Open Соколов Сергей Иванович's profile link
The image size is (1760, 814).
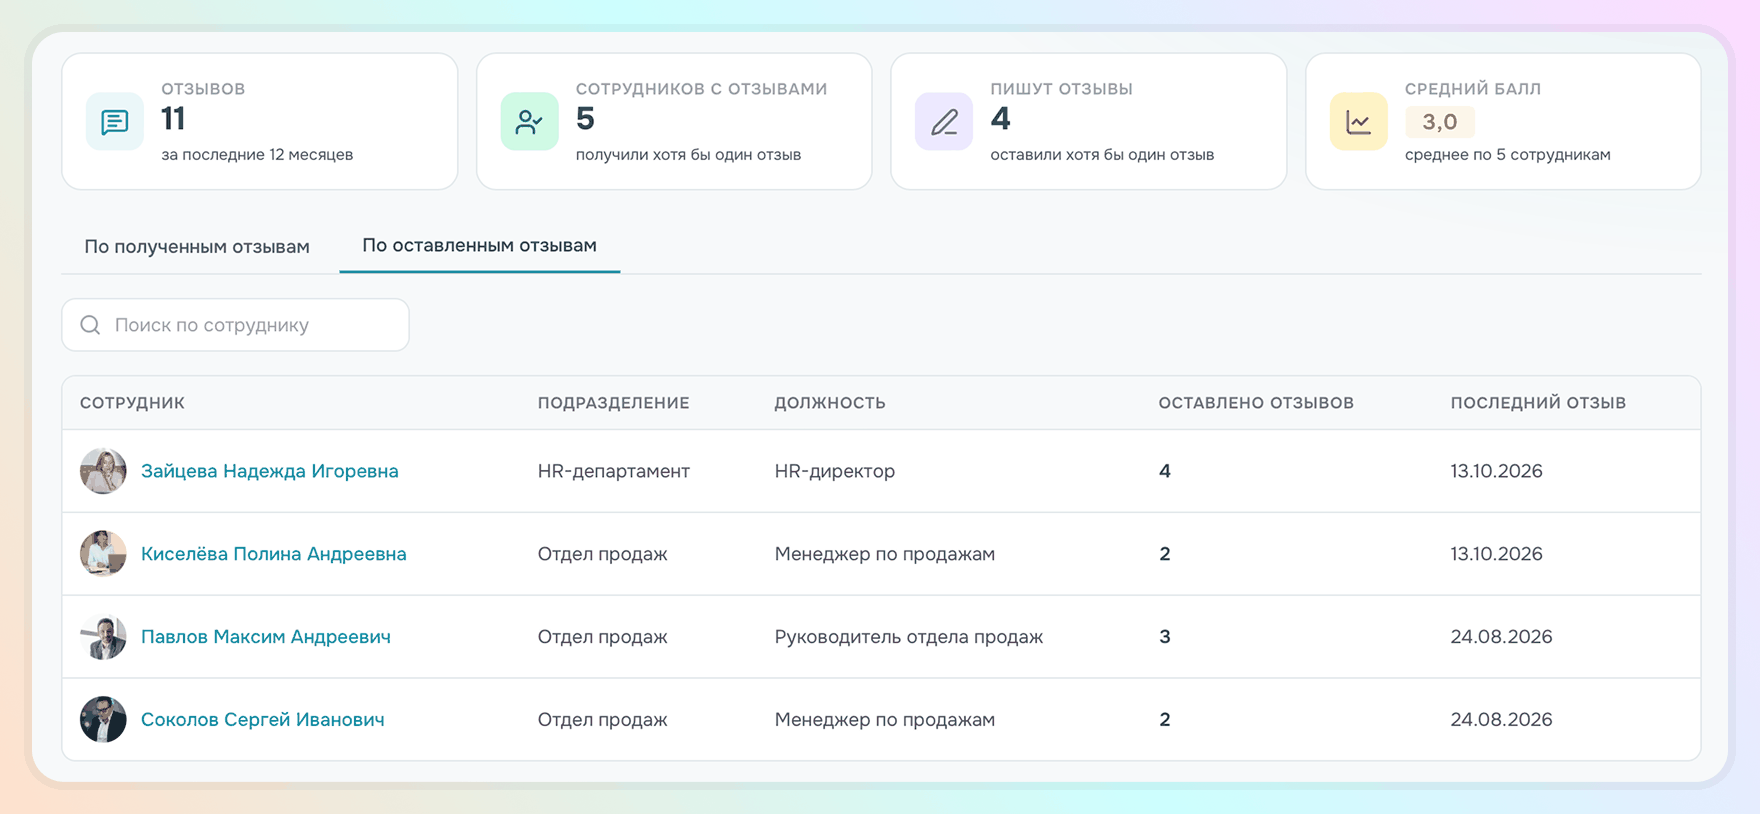point(263,720)
